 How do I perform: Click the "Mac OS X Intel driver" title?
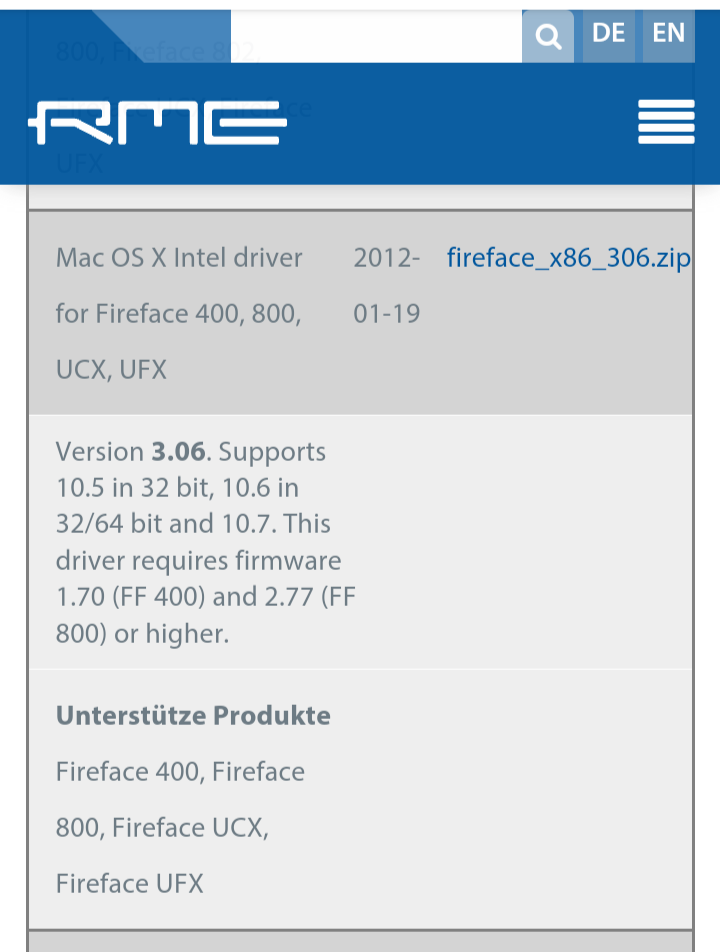click(x=179, y=258)
